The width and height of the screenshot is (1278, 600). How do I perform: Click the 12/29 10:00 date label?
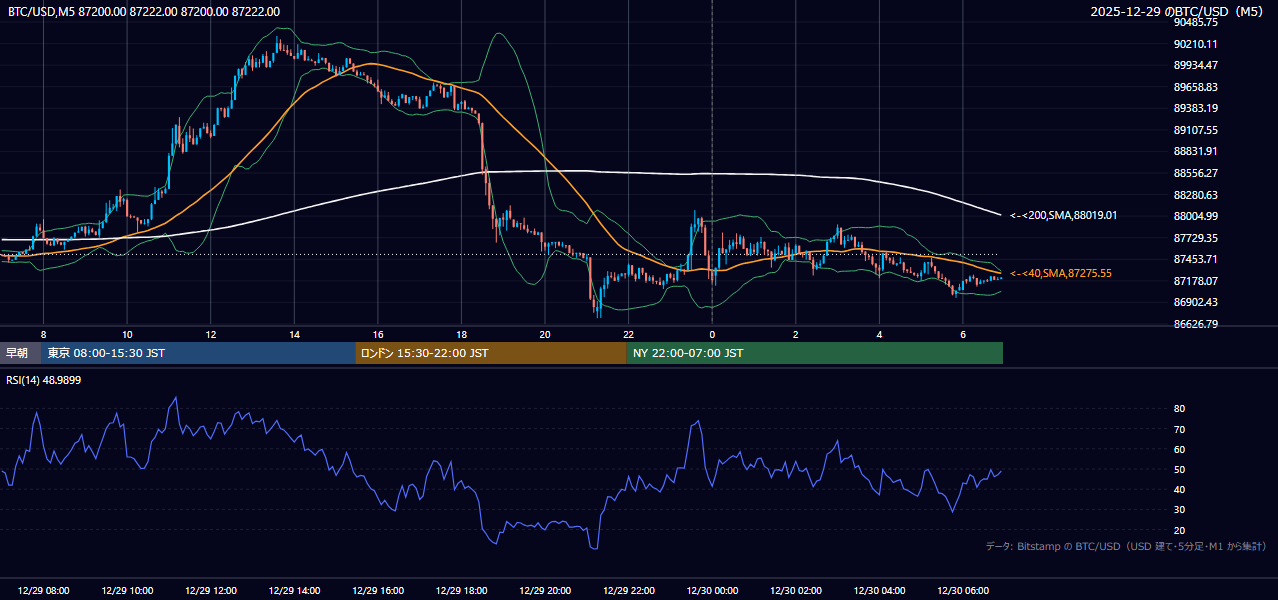pyautogui.click(x=127, y=591)
